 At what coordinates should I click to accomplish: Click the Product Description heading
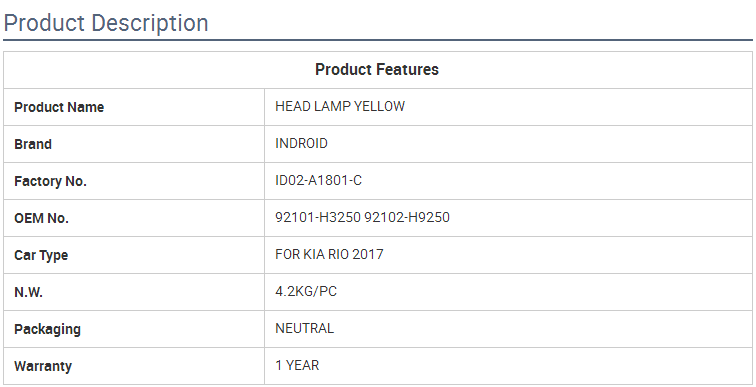[106, 23]
